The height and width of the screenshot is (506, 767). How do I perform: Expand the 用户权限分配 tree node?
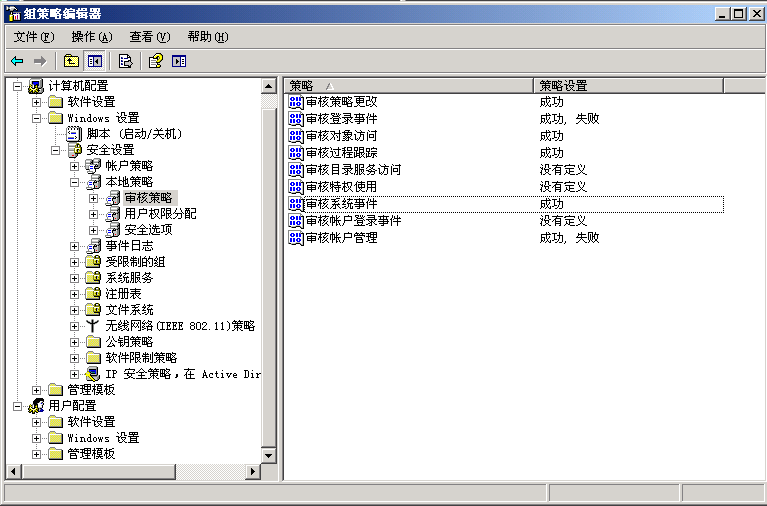pyautogui.click(x=93, y=214)
